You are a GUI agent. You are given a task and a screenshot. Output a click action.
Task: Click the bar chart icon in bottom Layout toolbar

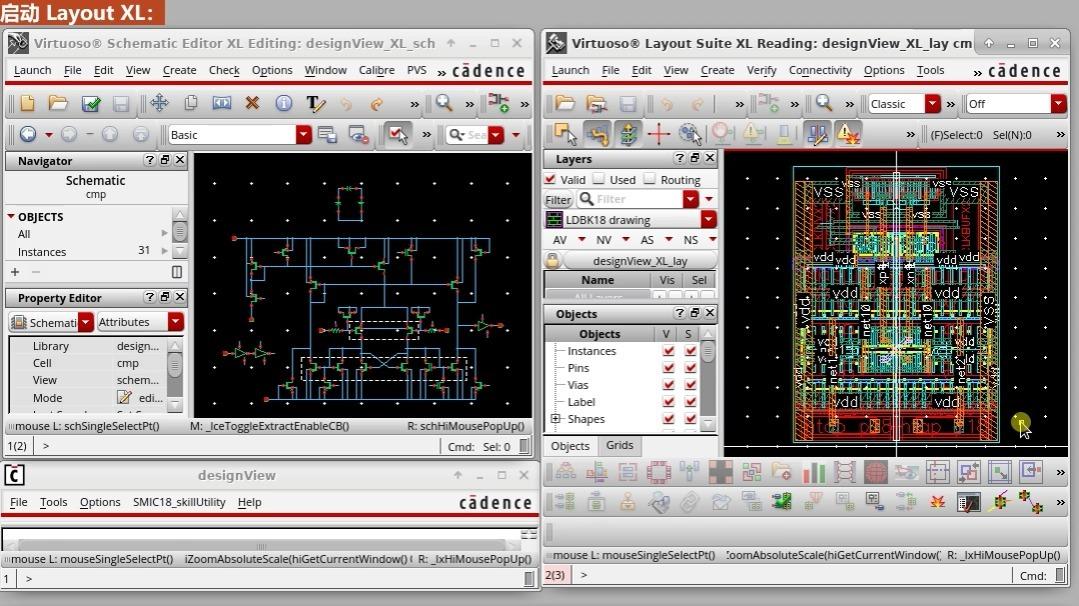[x=813, y=472]
